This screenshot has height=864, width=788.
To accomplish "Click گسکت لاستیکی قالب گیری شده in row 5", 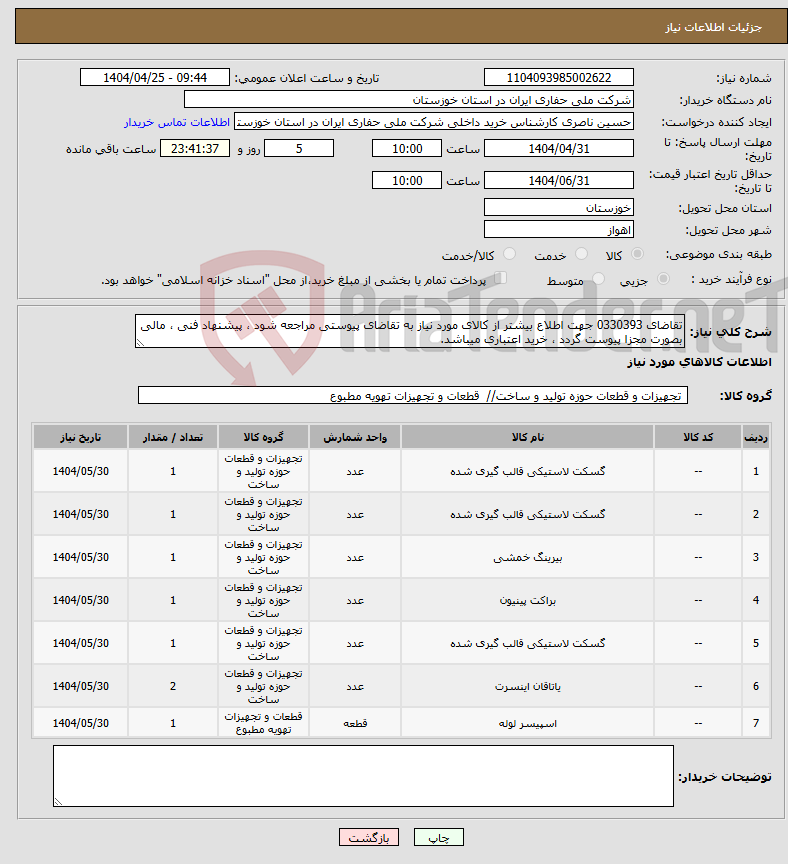I will coord(527,644).
